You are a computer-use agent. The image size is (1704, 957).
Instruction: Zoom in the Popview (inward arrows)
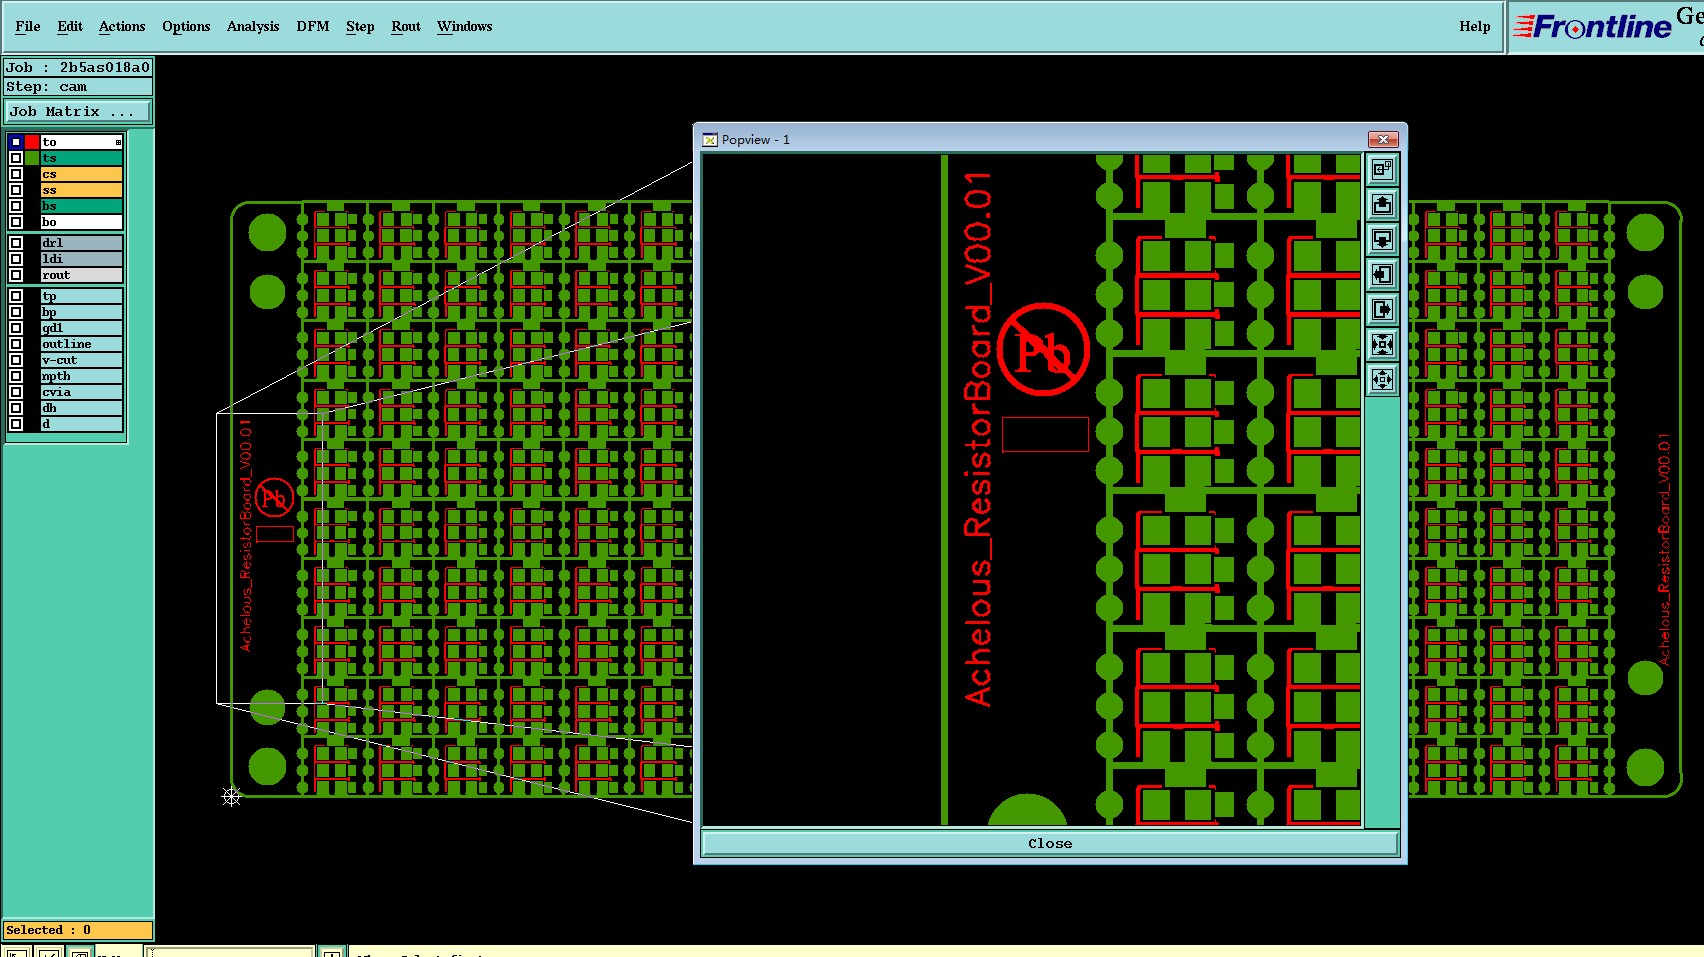1382,345
